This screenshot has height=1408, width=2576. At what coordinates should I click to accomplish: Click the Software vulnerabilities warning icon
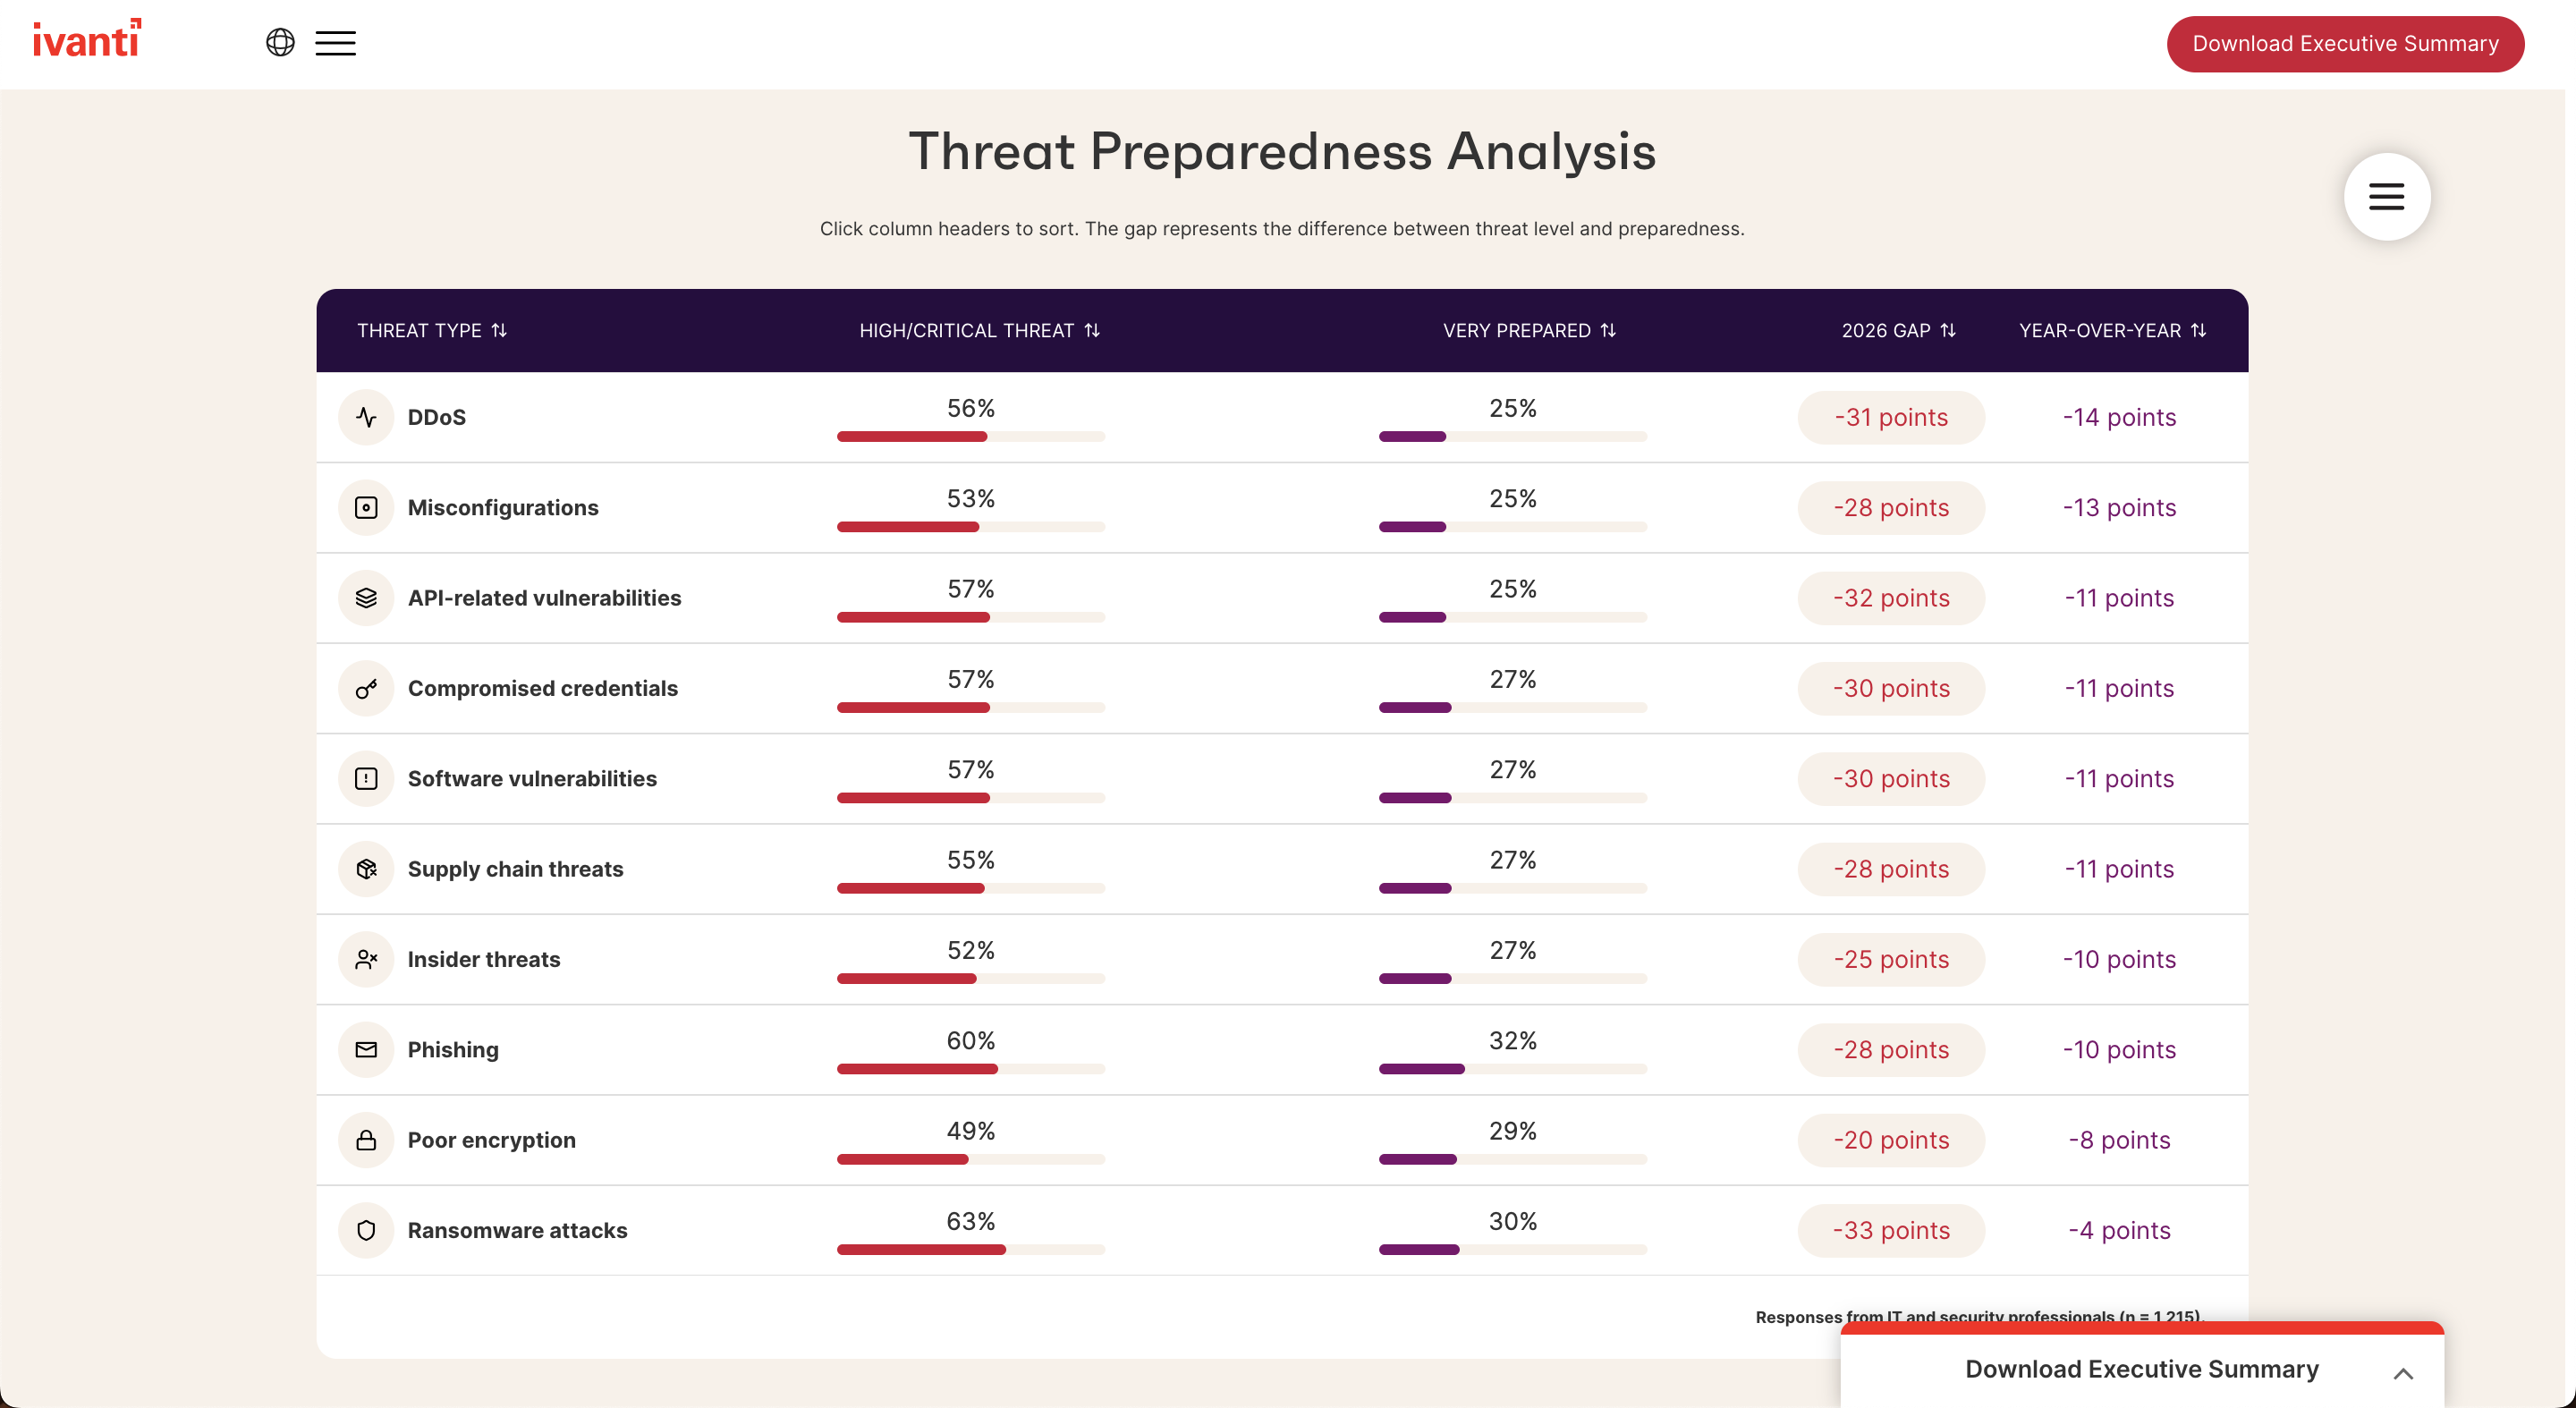click(x=366, y=778)
